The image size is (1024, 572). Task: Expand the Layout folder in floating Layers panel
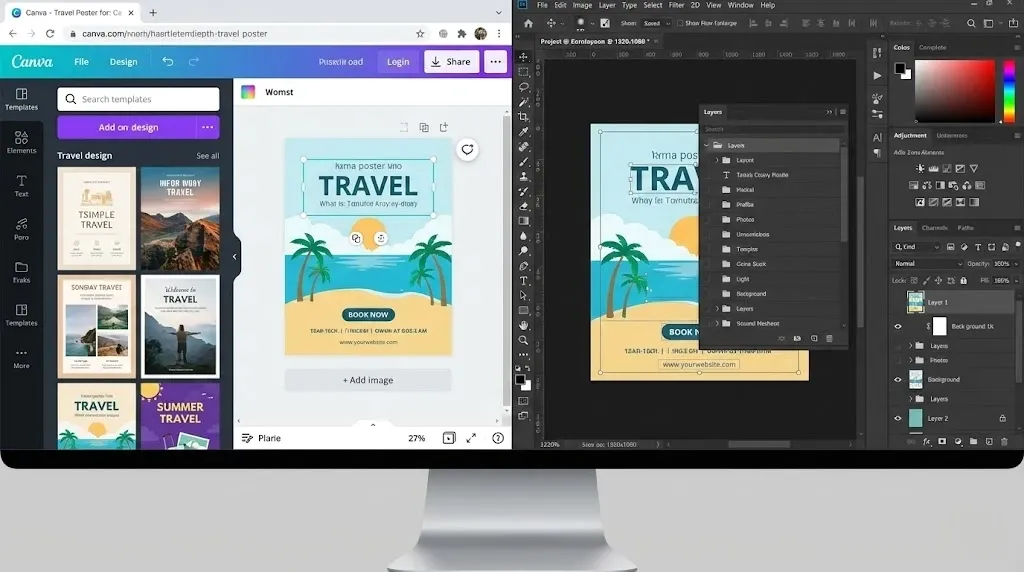[716, 160]
